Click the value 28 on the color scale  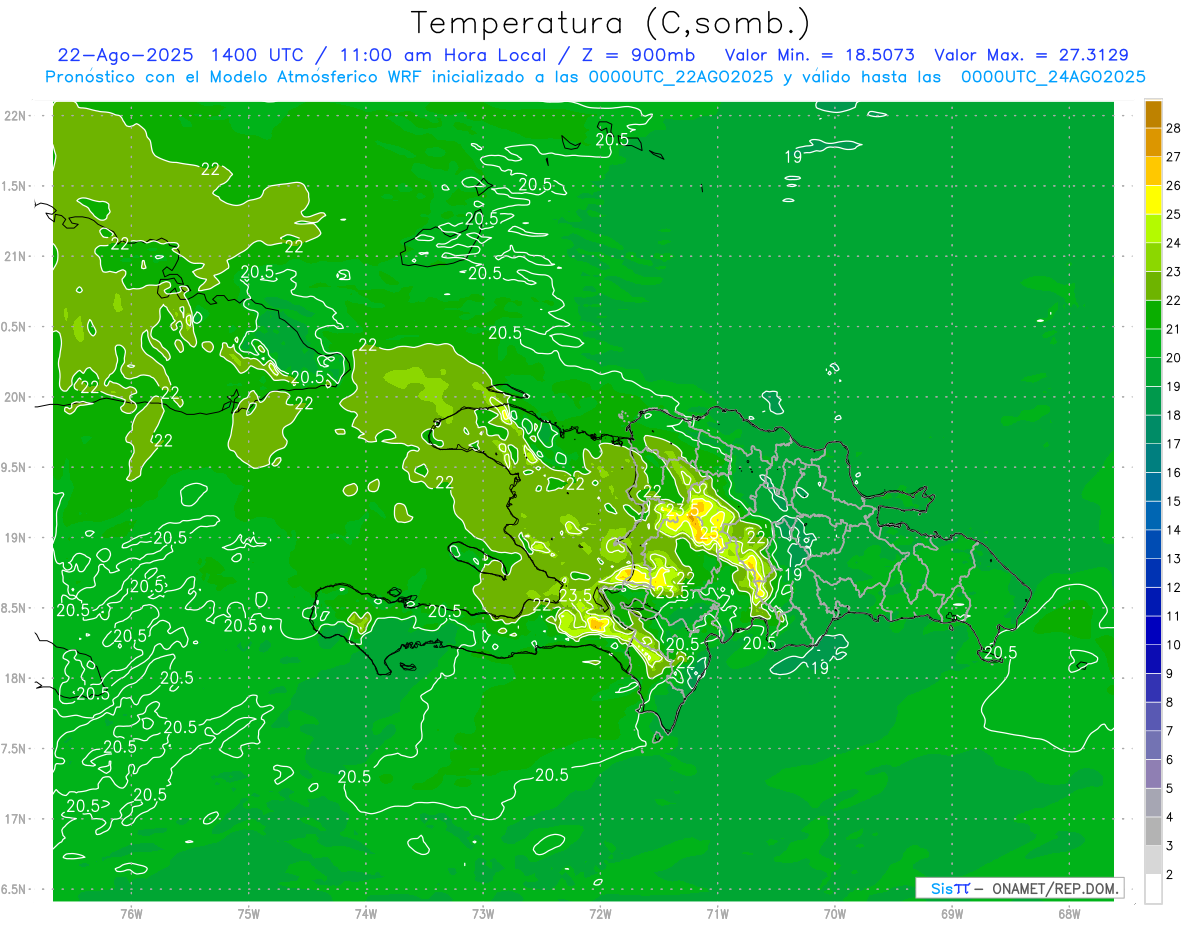[x=1173, y=127]
